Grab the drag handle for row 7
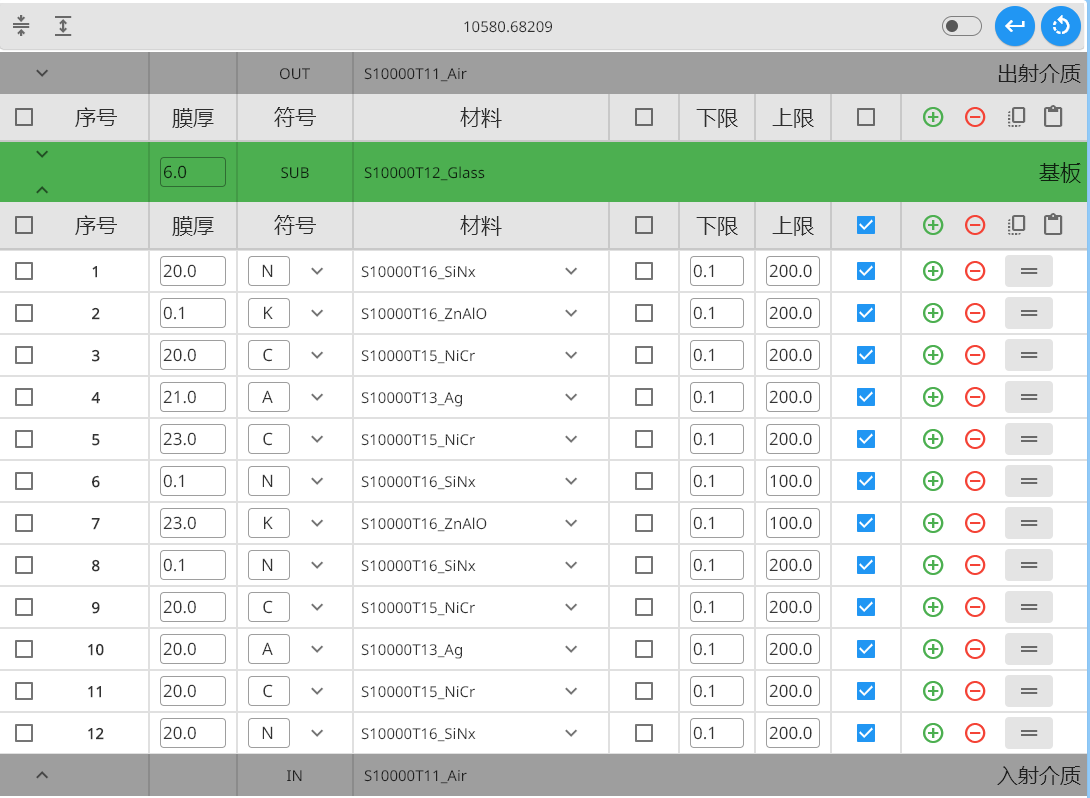 click(1028, 523)
